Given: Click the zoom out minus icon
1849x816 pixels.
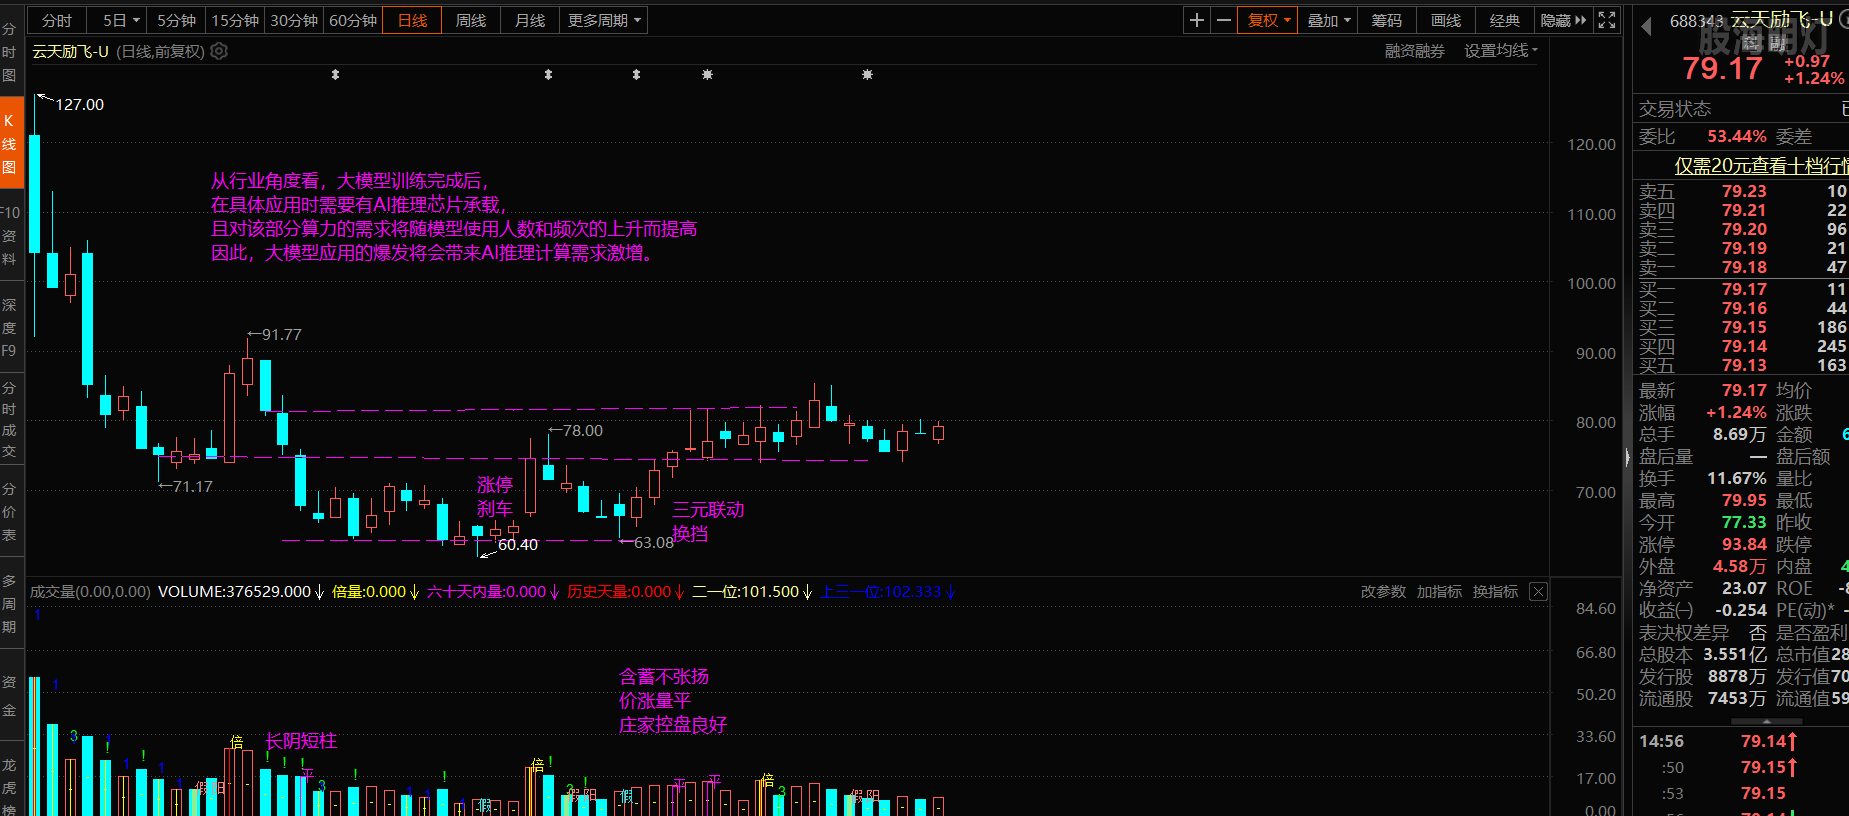Looking at the screenshot, I should [x=1223, y=20].
